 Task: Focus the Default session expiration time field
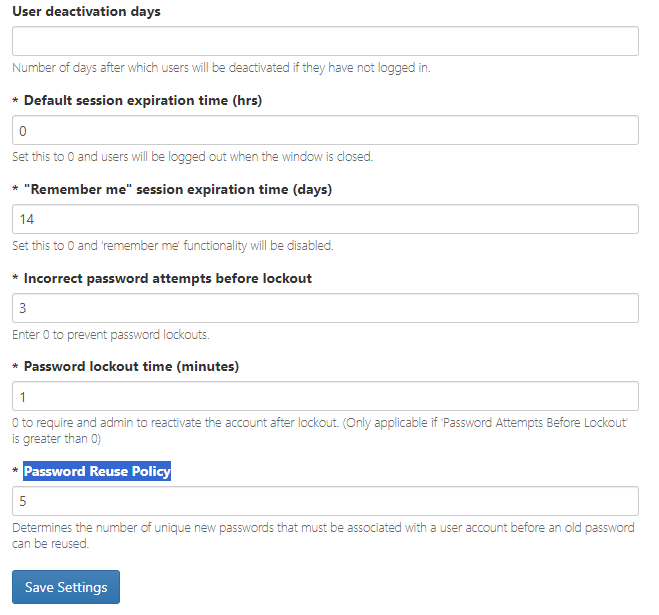(325, 130)
